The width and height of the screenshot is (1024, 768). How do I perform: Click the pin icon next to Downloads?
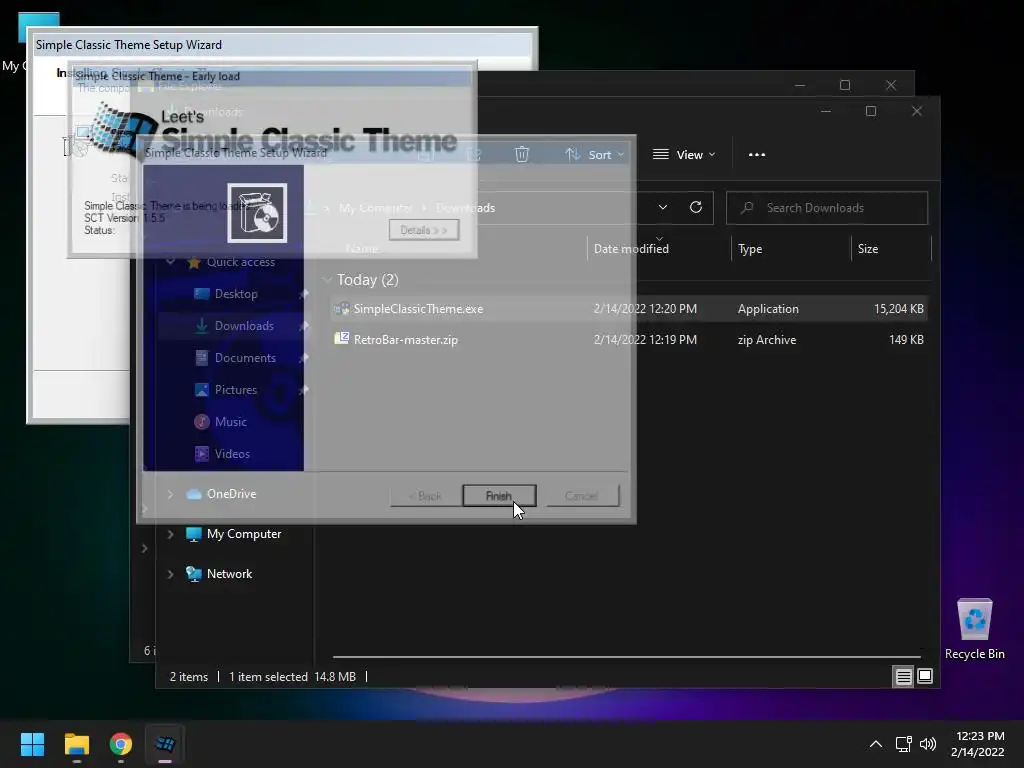[304, 326]
